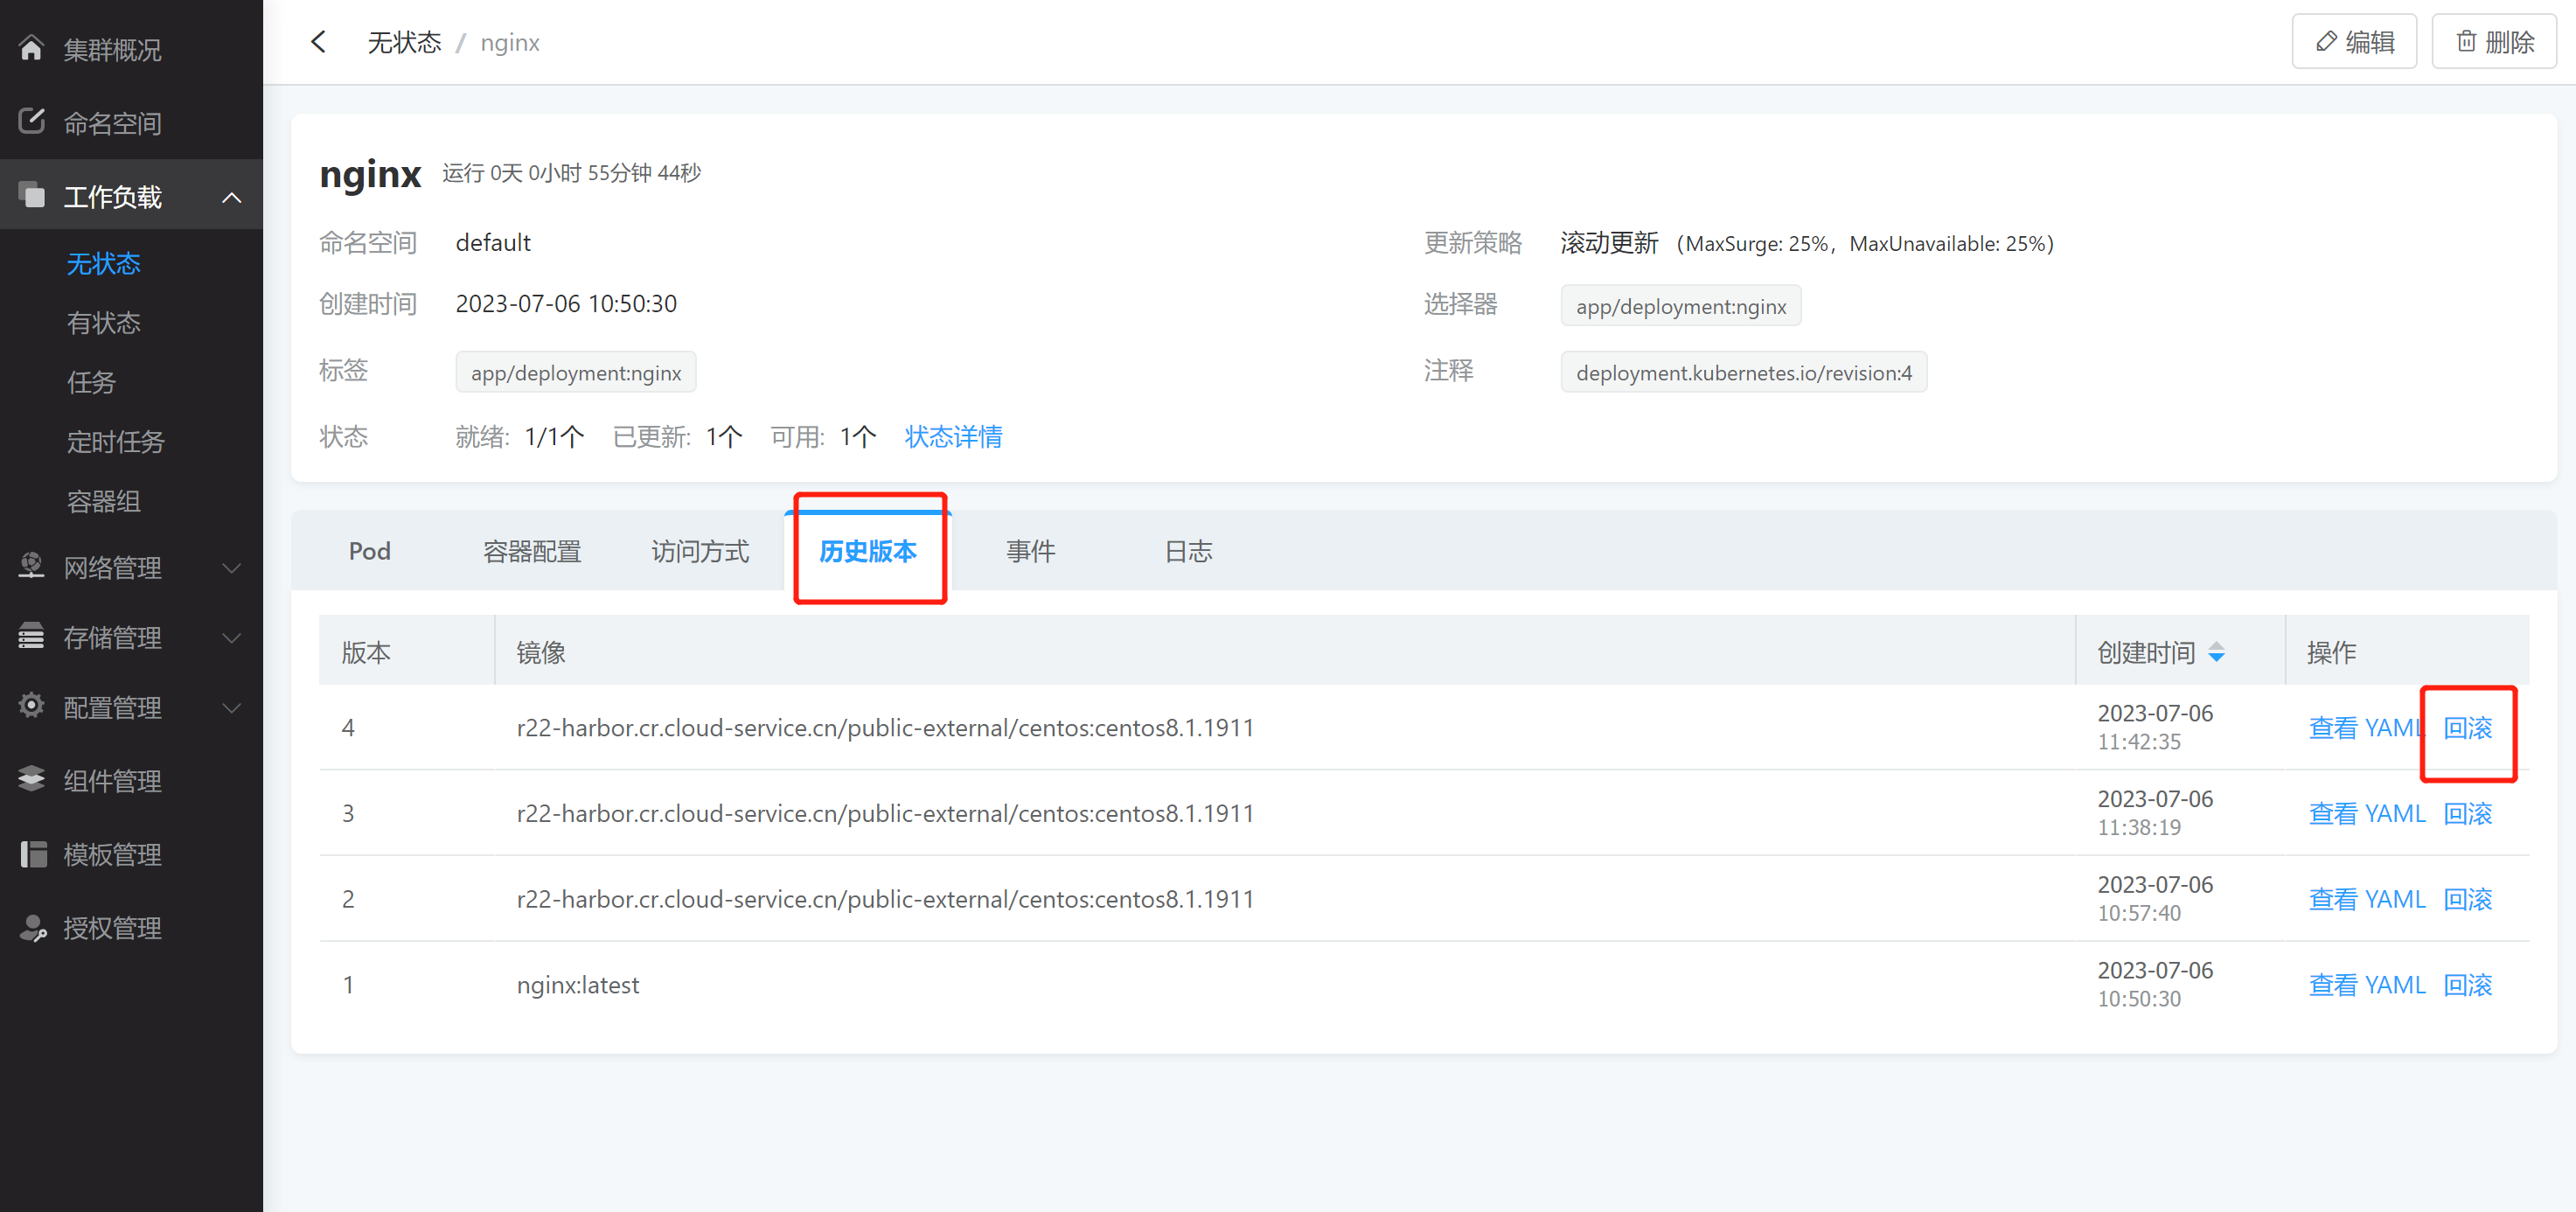
Task: View YAML for version 3
Action: (x=2367, y=814)
